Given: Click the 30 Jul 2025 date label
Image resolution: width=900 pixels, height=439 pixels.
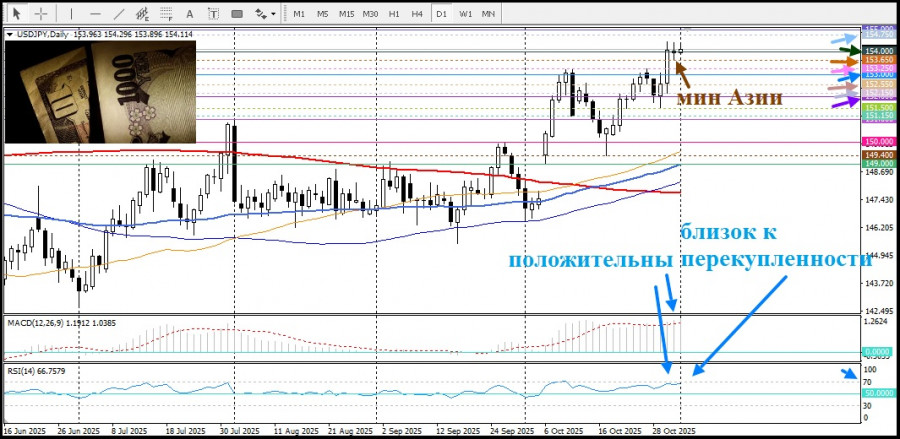Looking at the screenshot, I should tap(240, 431).
